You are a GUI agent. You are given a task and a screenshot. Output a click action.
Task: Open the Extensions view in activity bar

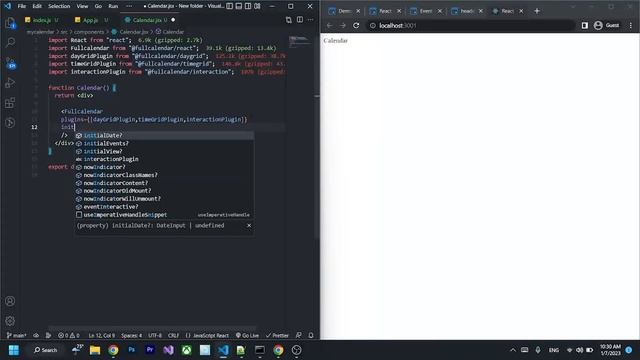click(x=10, y=103)
